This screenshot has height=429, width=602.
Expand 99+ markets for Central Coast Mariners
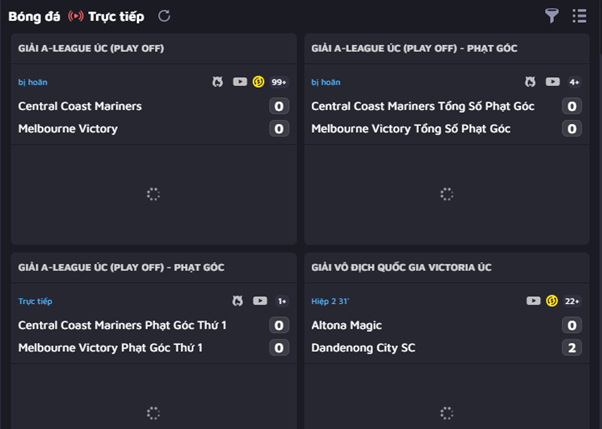click(279, 82)
